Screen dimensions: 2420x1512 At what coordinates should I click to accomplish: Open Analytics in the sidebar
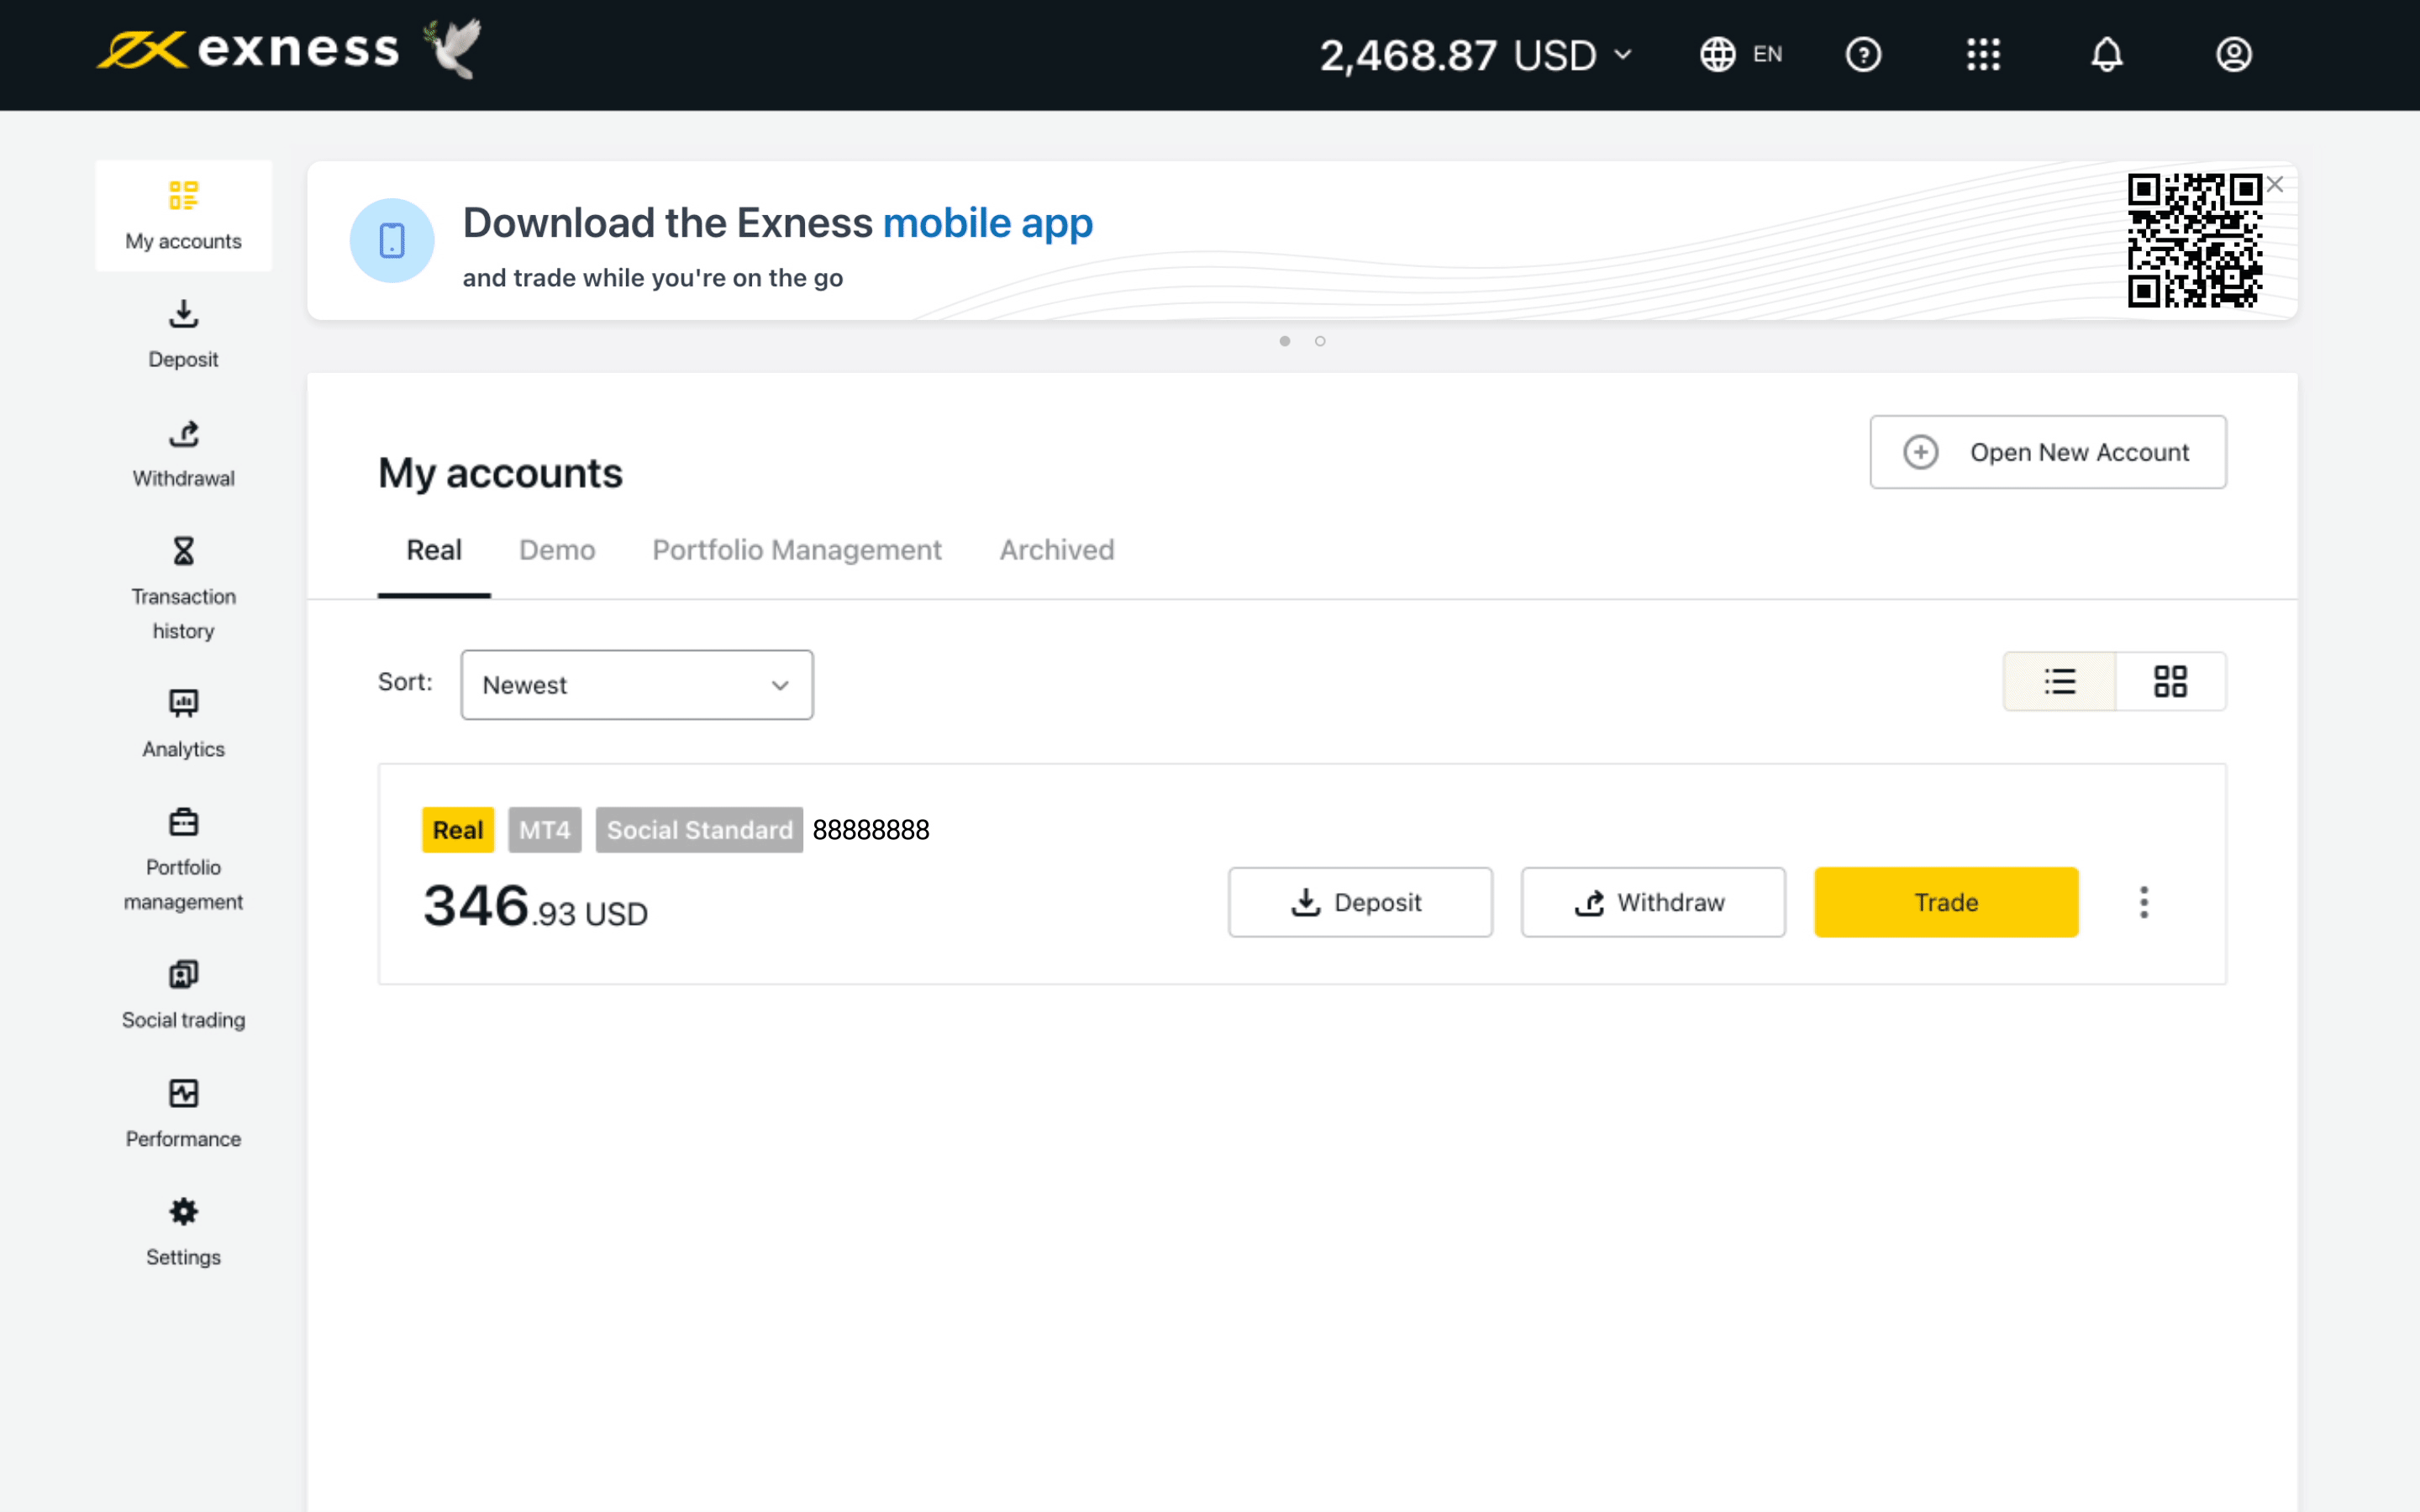(x=183, y=724)
